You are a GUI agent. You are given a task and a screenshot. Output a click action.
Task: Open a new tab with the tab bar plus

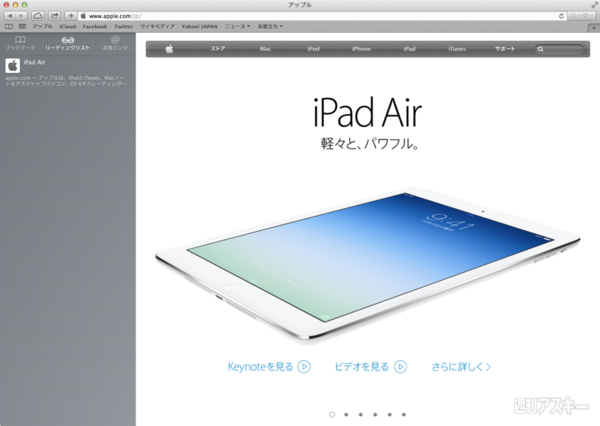593,28
